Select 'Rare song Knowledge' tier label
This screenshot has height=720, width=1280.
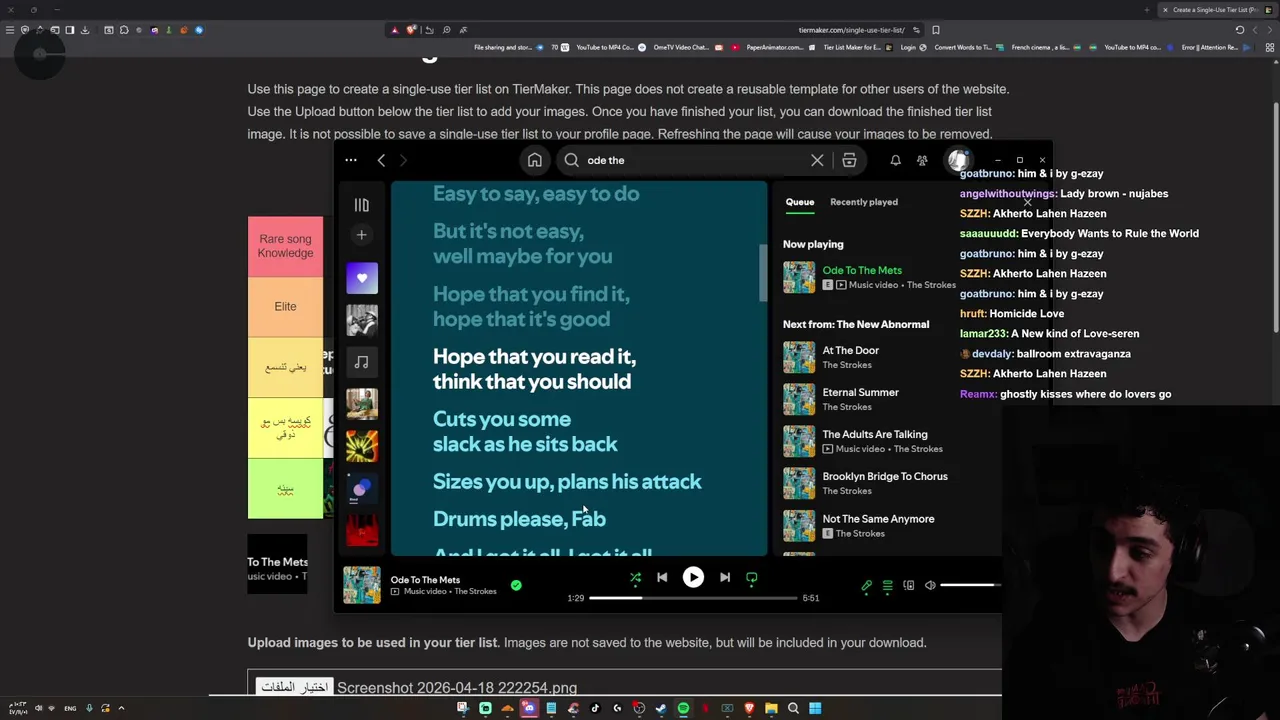pyautogui.click(x=285, y=246)
